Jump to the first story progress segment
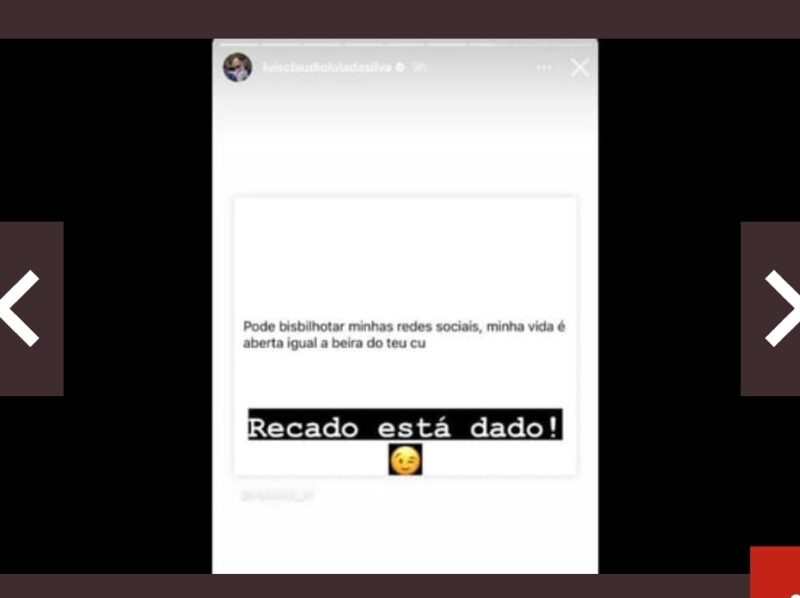 (239, 45)
